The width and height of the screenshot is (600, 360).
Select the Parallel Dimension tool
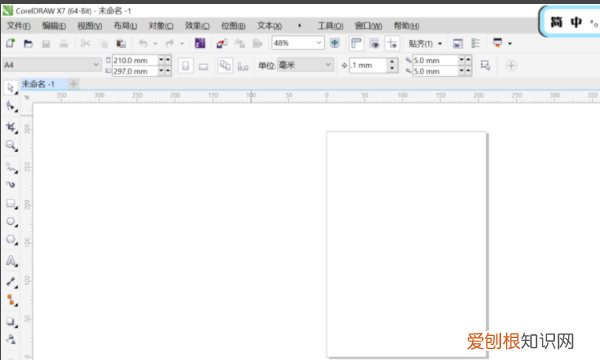(11, 282)
